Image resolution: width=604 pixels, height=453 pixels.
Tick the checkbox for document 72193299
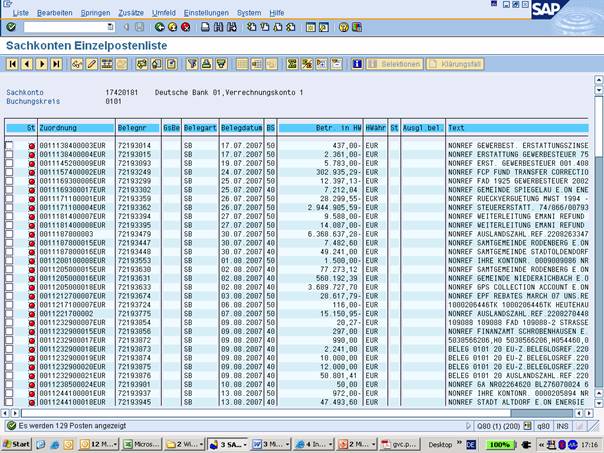[9, 181]
